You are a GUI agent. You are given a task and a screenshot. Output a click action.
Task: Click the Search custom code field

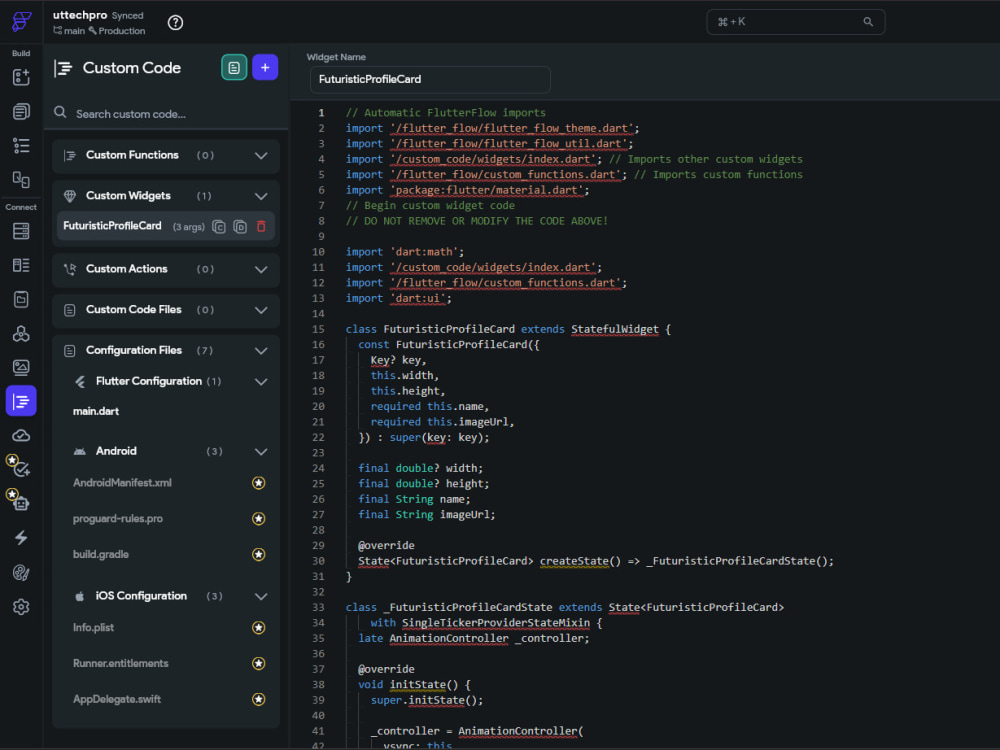166,114
